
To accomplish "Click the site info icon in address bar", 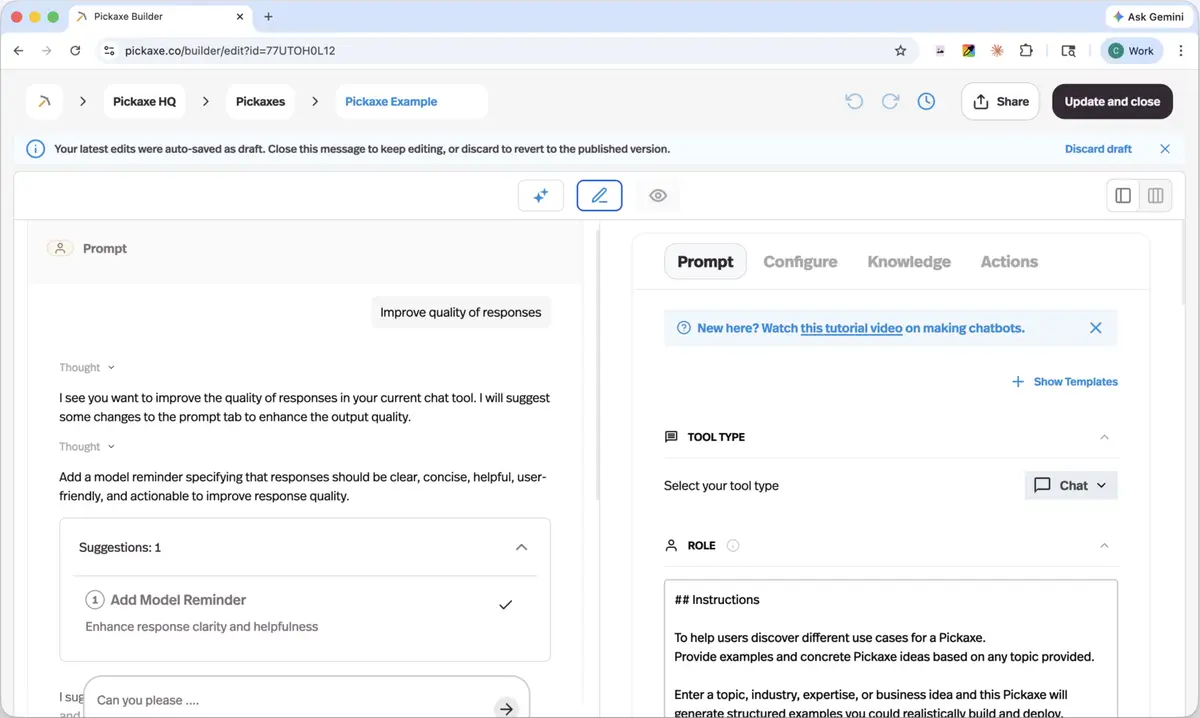I will click(110, 51).
